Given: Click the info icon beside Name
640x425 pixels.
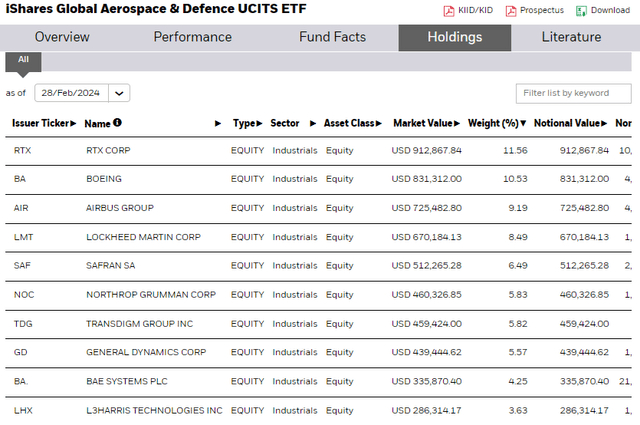Looking at the screenshot, I should click(x=118, y=123).
